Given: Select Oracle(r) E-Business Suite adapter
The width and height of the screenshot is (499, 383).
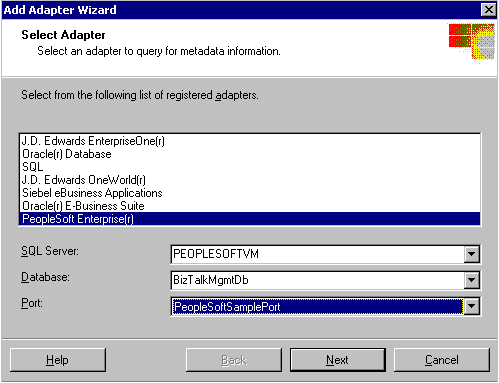Looking at the screenshot, I should (x=250, y=206).
